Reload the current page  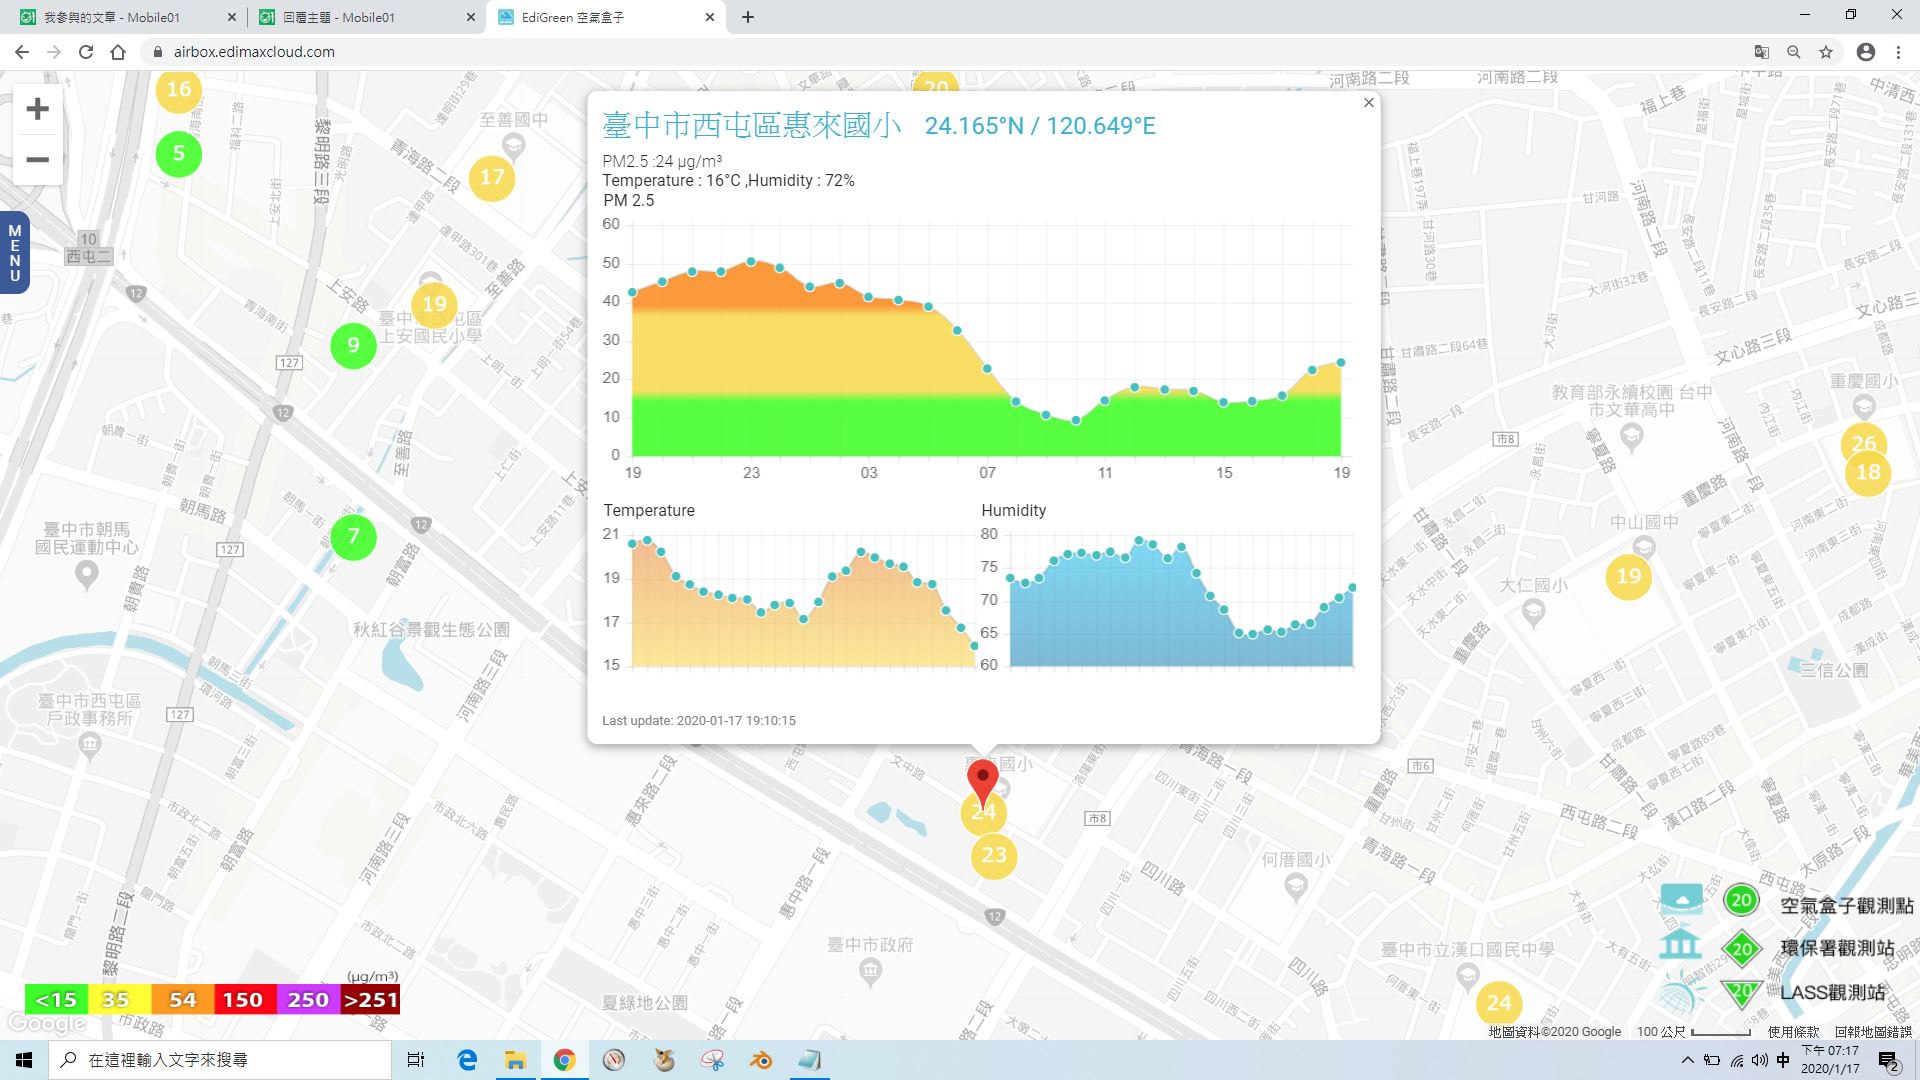tap(86, 52)
